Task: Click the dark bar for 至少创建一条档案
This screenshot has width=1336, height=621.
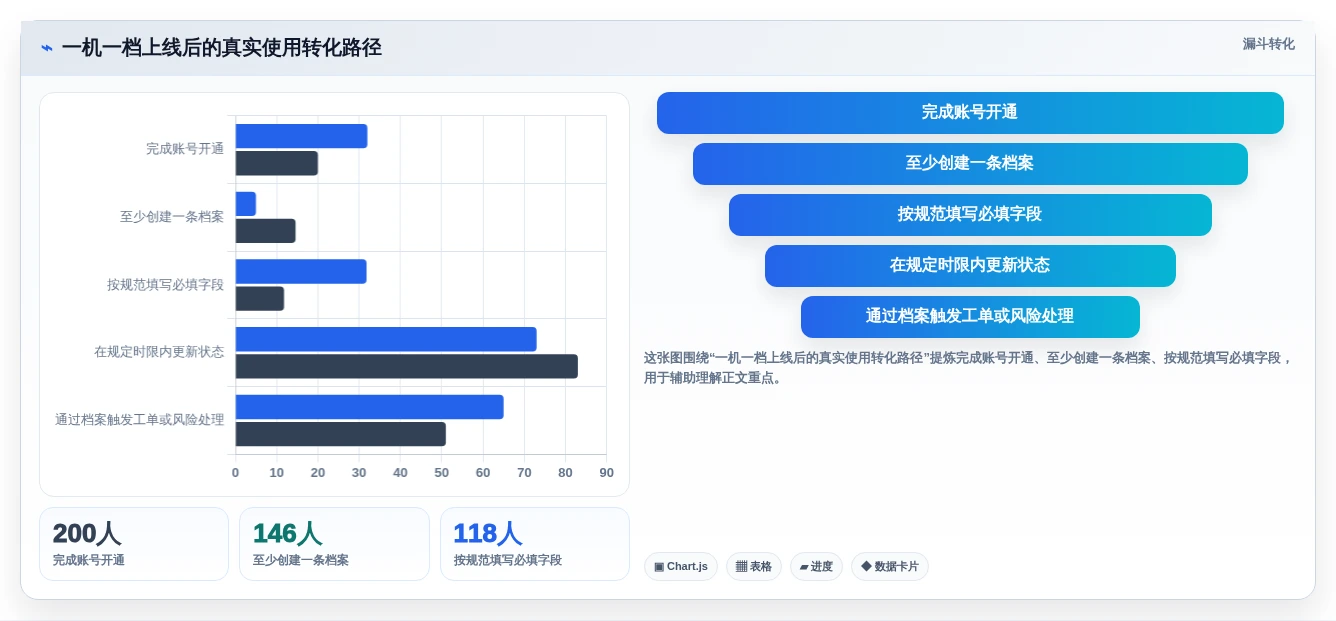Action: (266, 231)
